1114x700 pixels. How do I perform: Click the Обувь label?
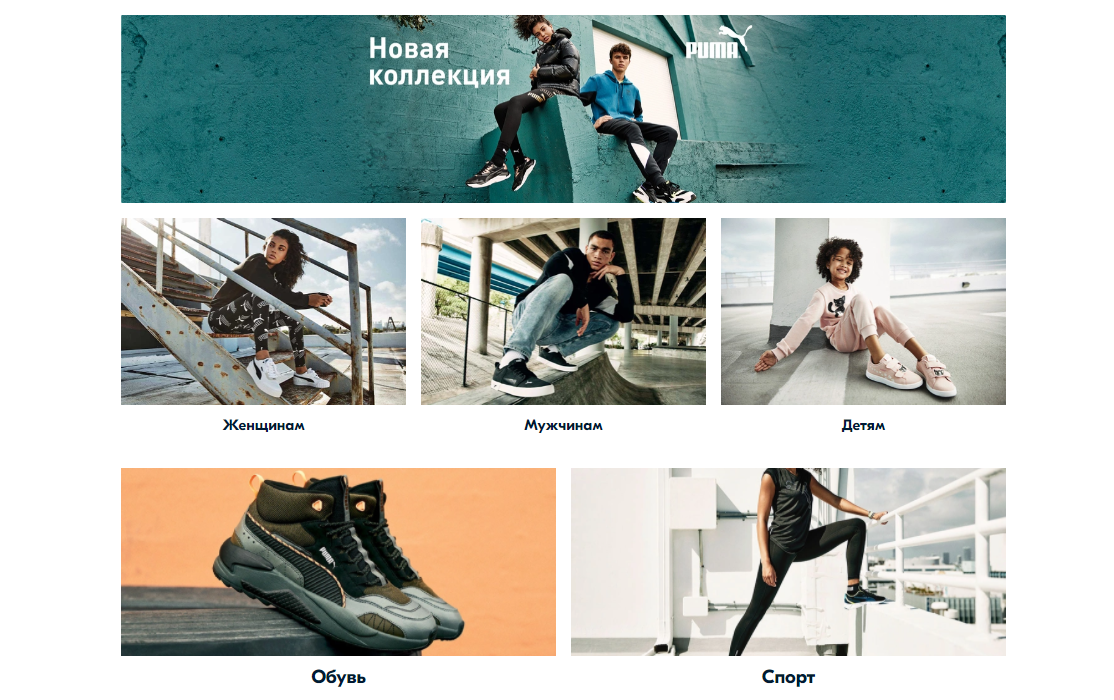(338, 677)
